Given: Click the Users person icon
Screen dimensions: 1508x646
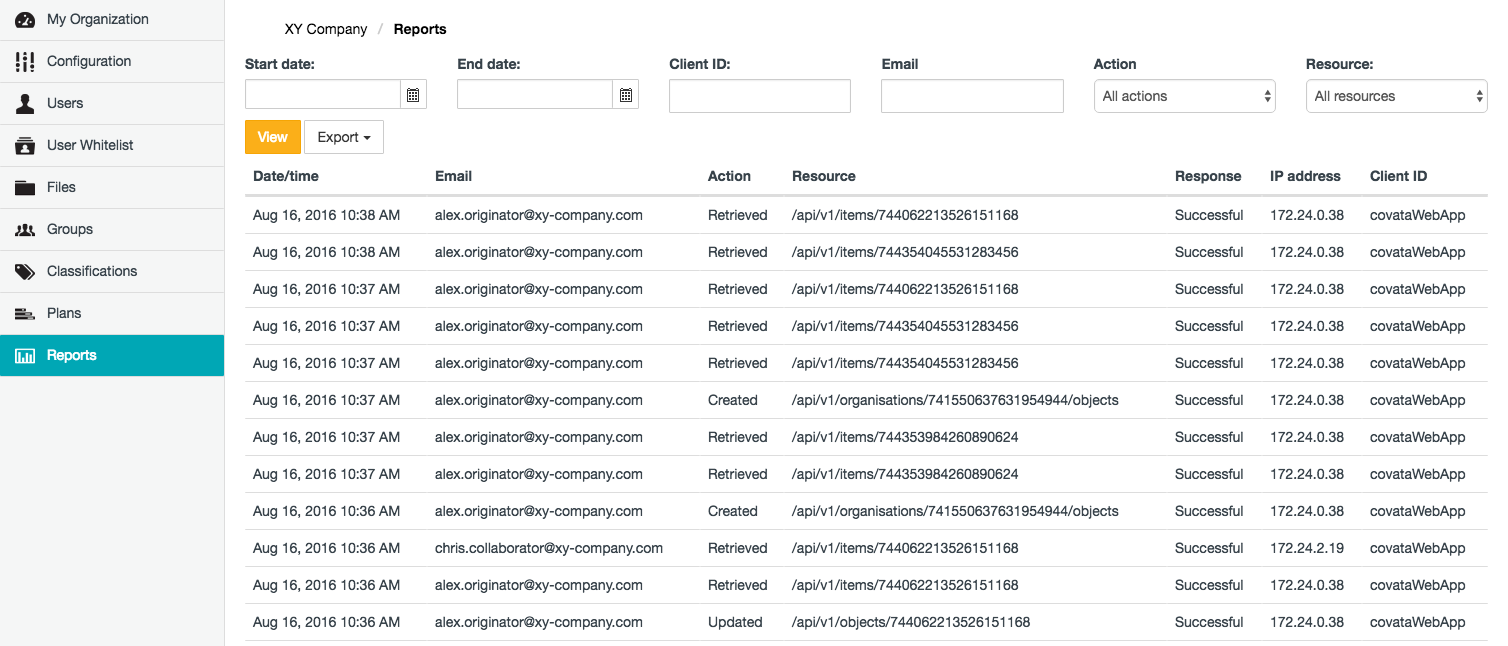Looking at the screenshot, I should (x=25, y=104).
